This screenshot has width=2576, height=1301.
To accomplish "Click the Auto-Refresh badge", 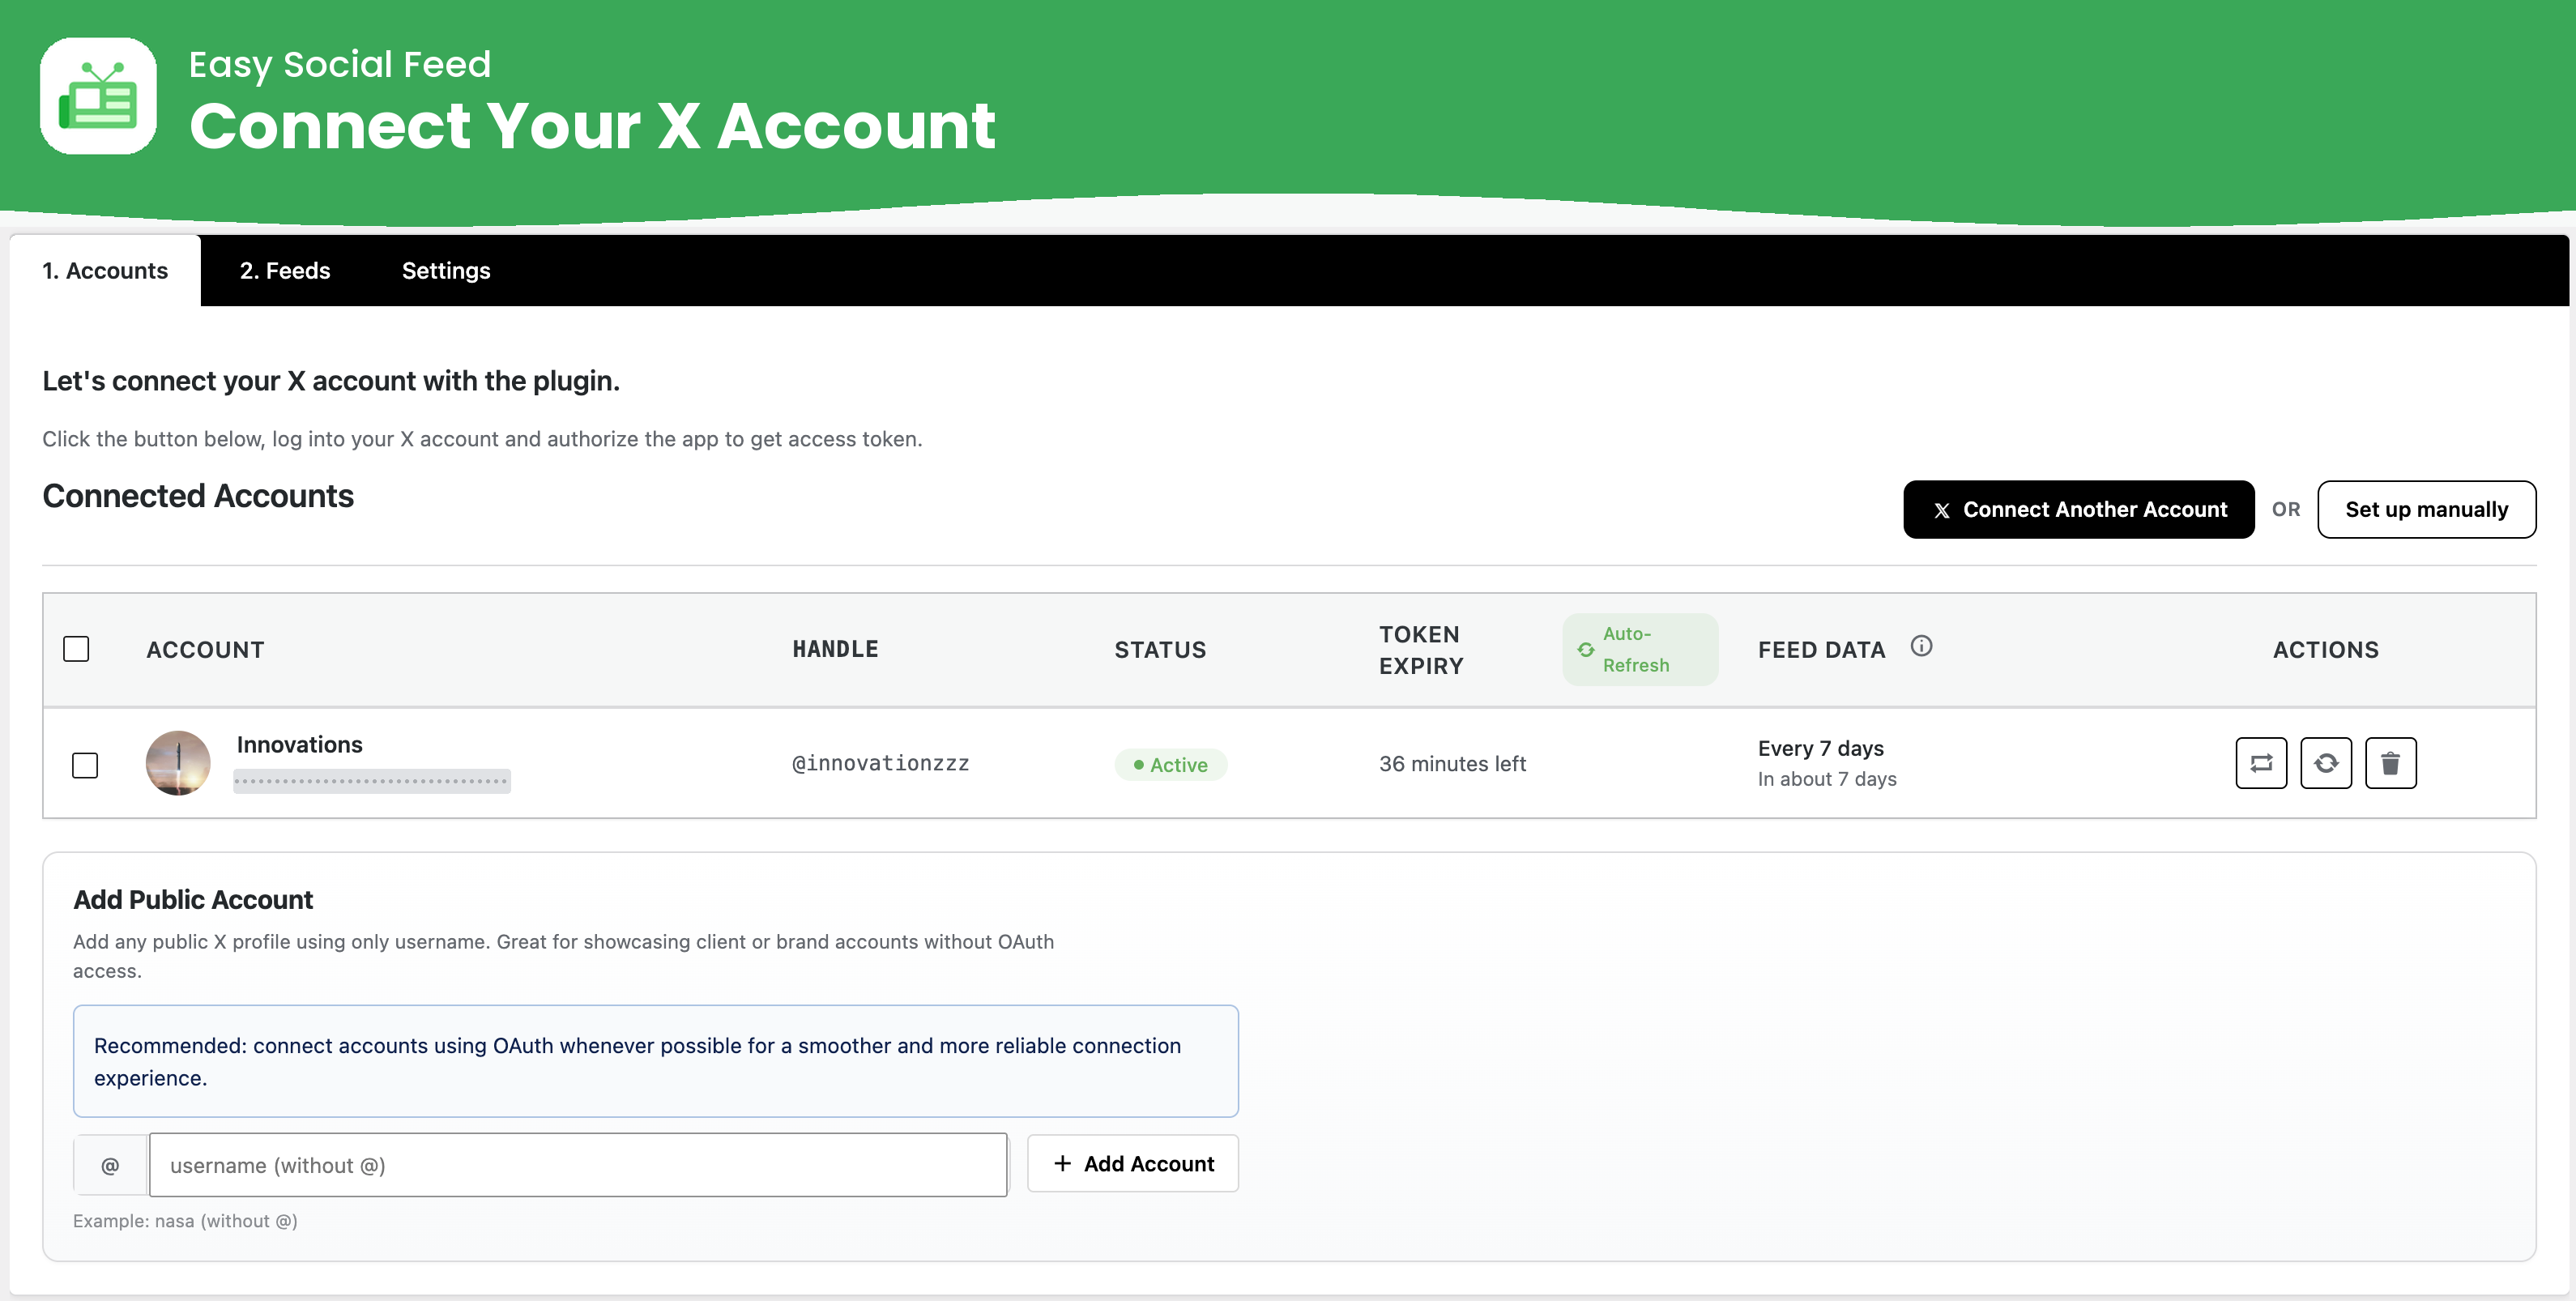I will point(1640,650).
